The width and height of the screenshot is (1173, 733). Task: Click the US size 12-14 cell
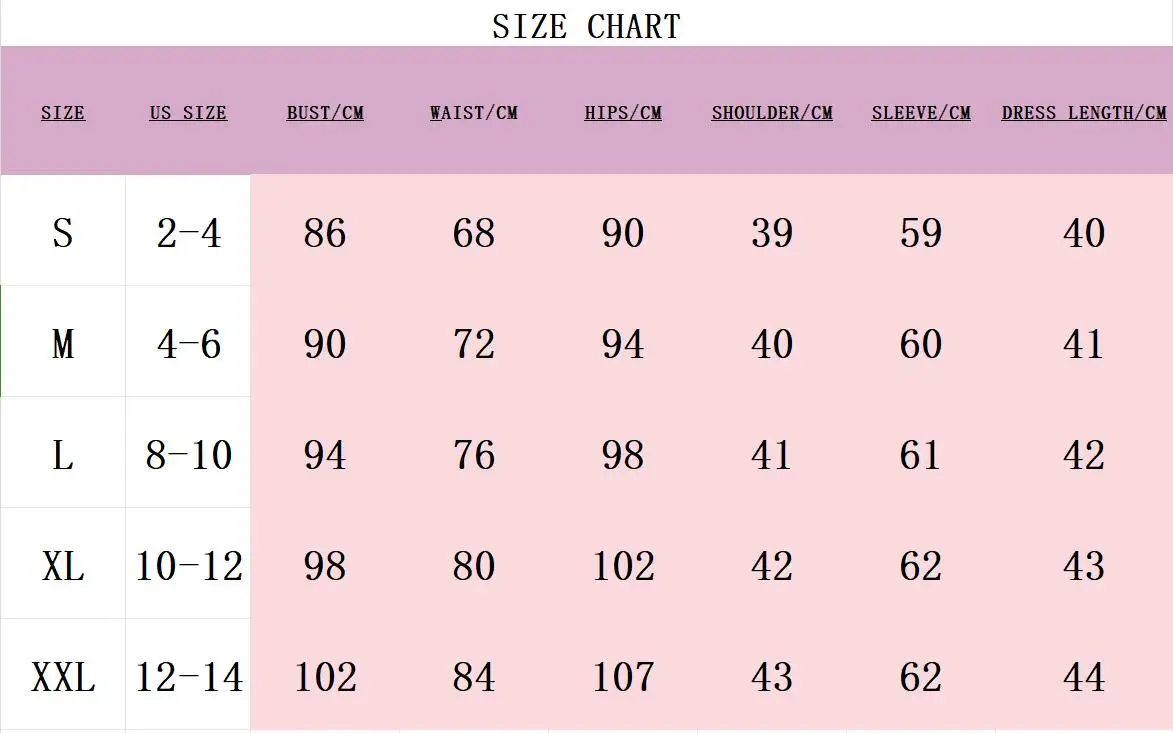pyautogui.click(x=189, y=678)
